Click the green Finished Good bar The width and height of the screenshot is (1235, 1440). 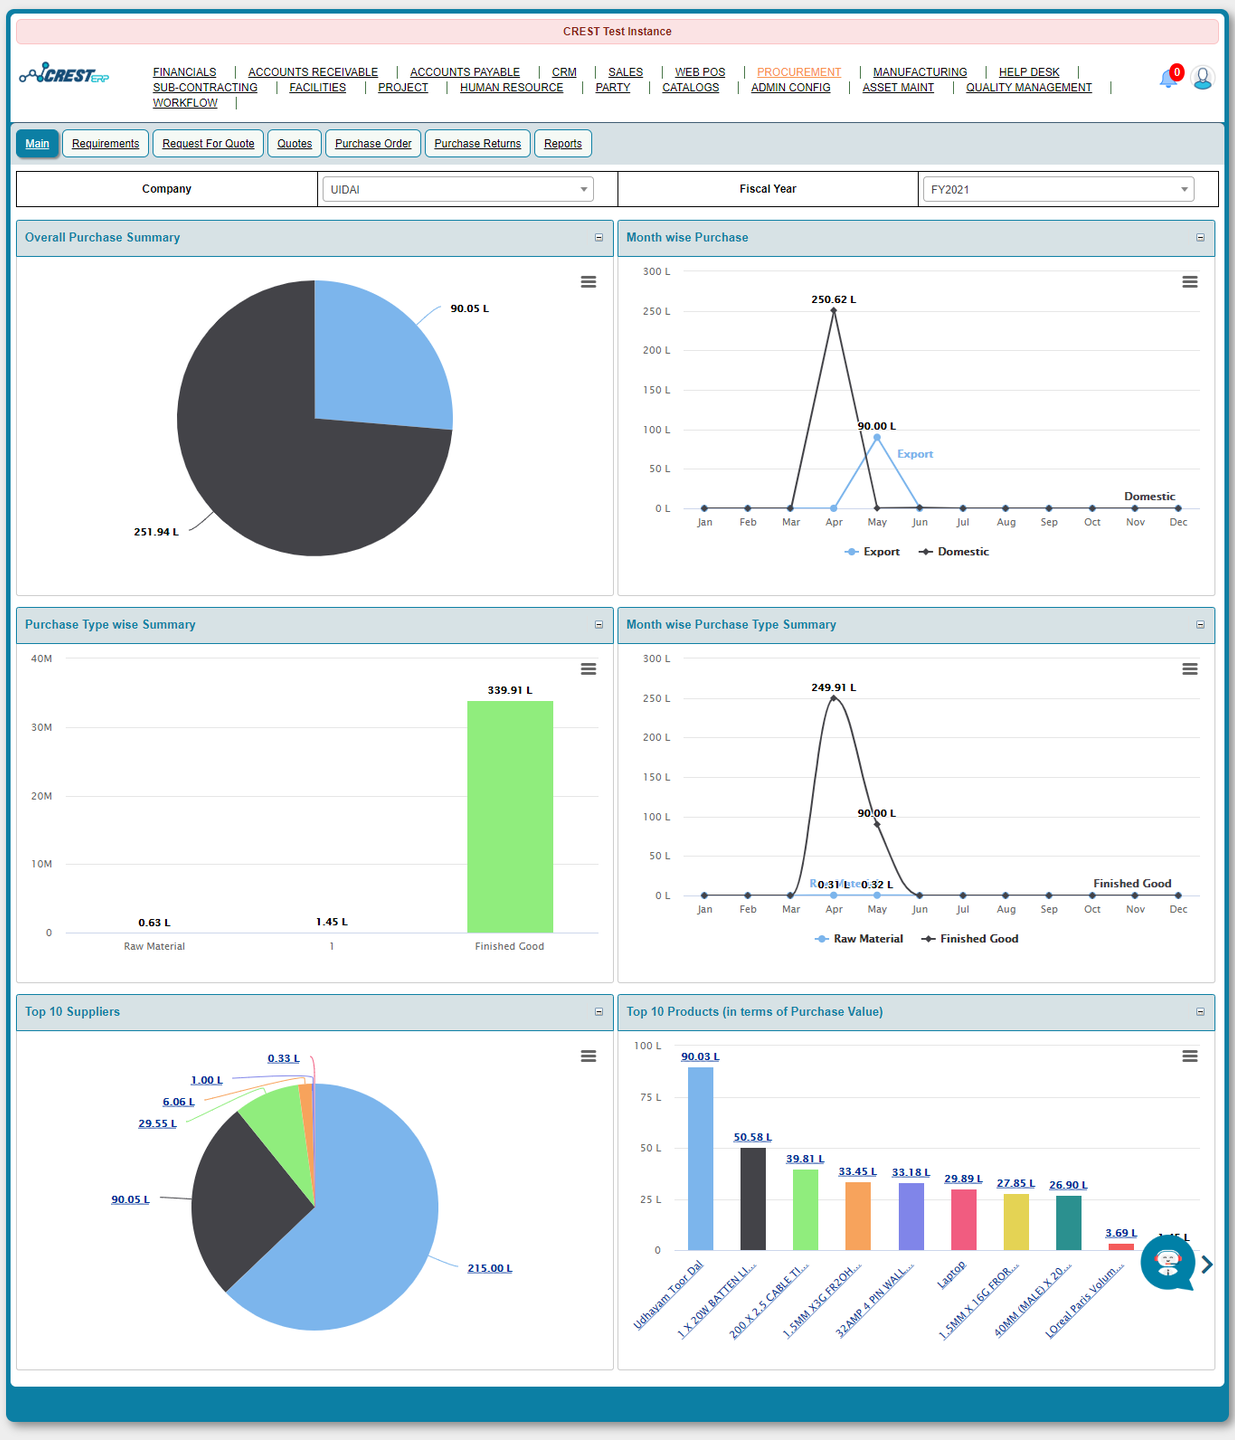click(x=510, y=816)
